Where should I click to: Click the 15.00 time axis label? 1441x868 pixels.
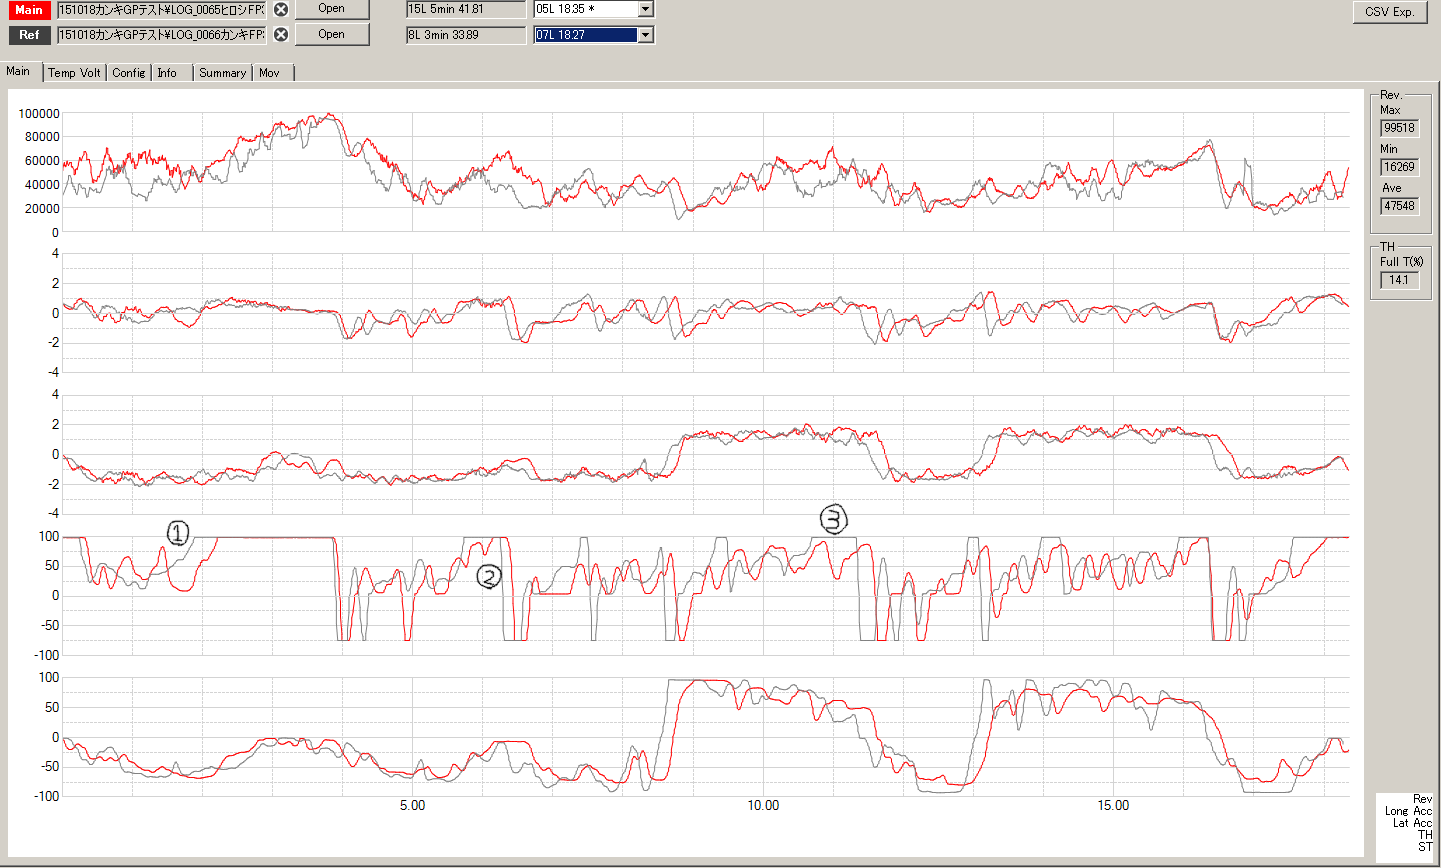(x=1113, y=806)
